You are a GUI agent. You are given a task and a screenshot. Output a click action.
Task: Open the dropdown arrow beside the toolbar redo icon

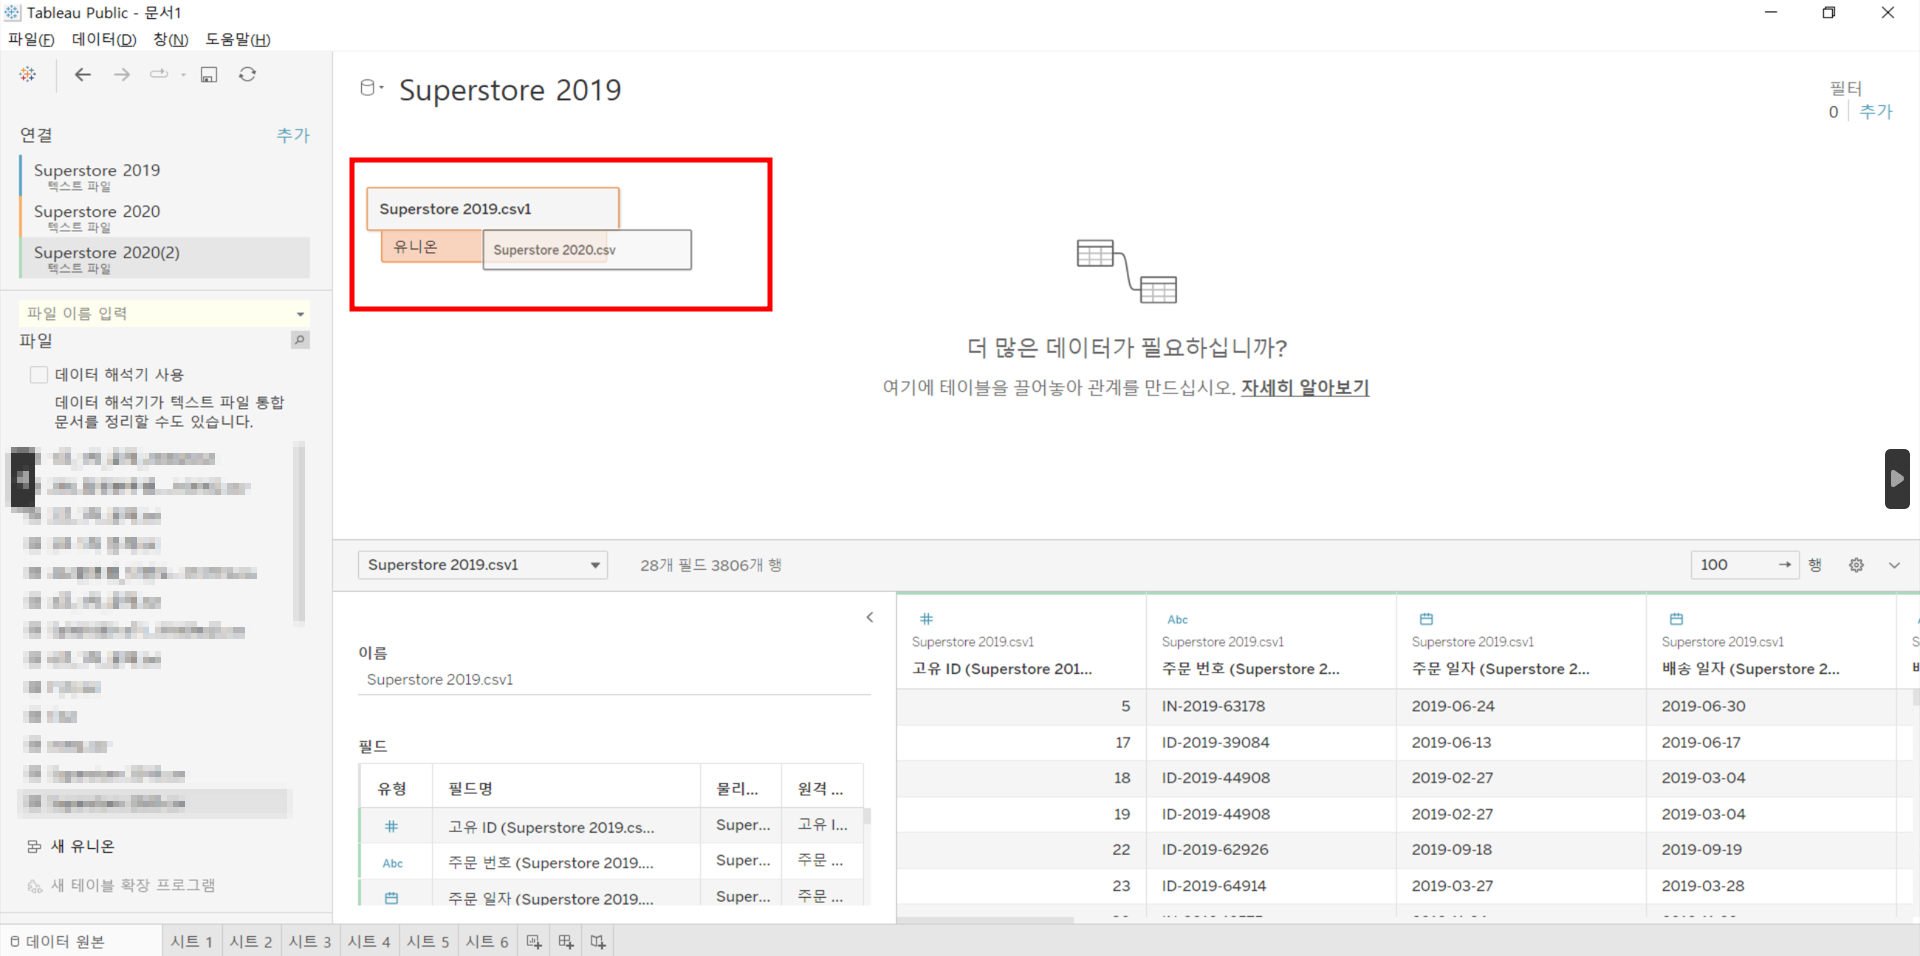pyautogui.click(x=183, y=75)
